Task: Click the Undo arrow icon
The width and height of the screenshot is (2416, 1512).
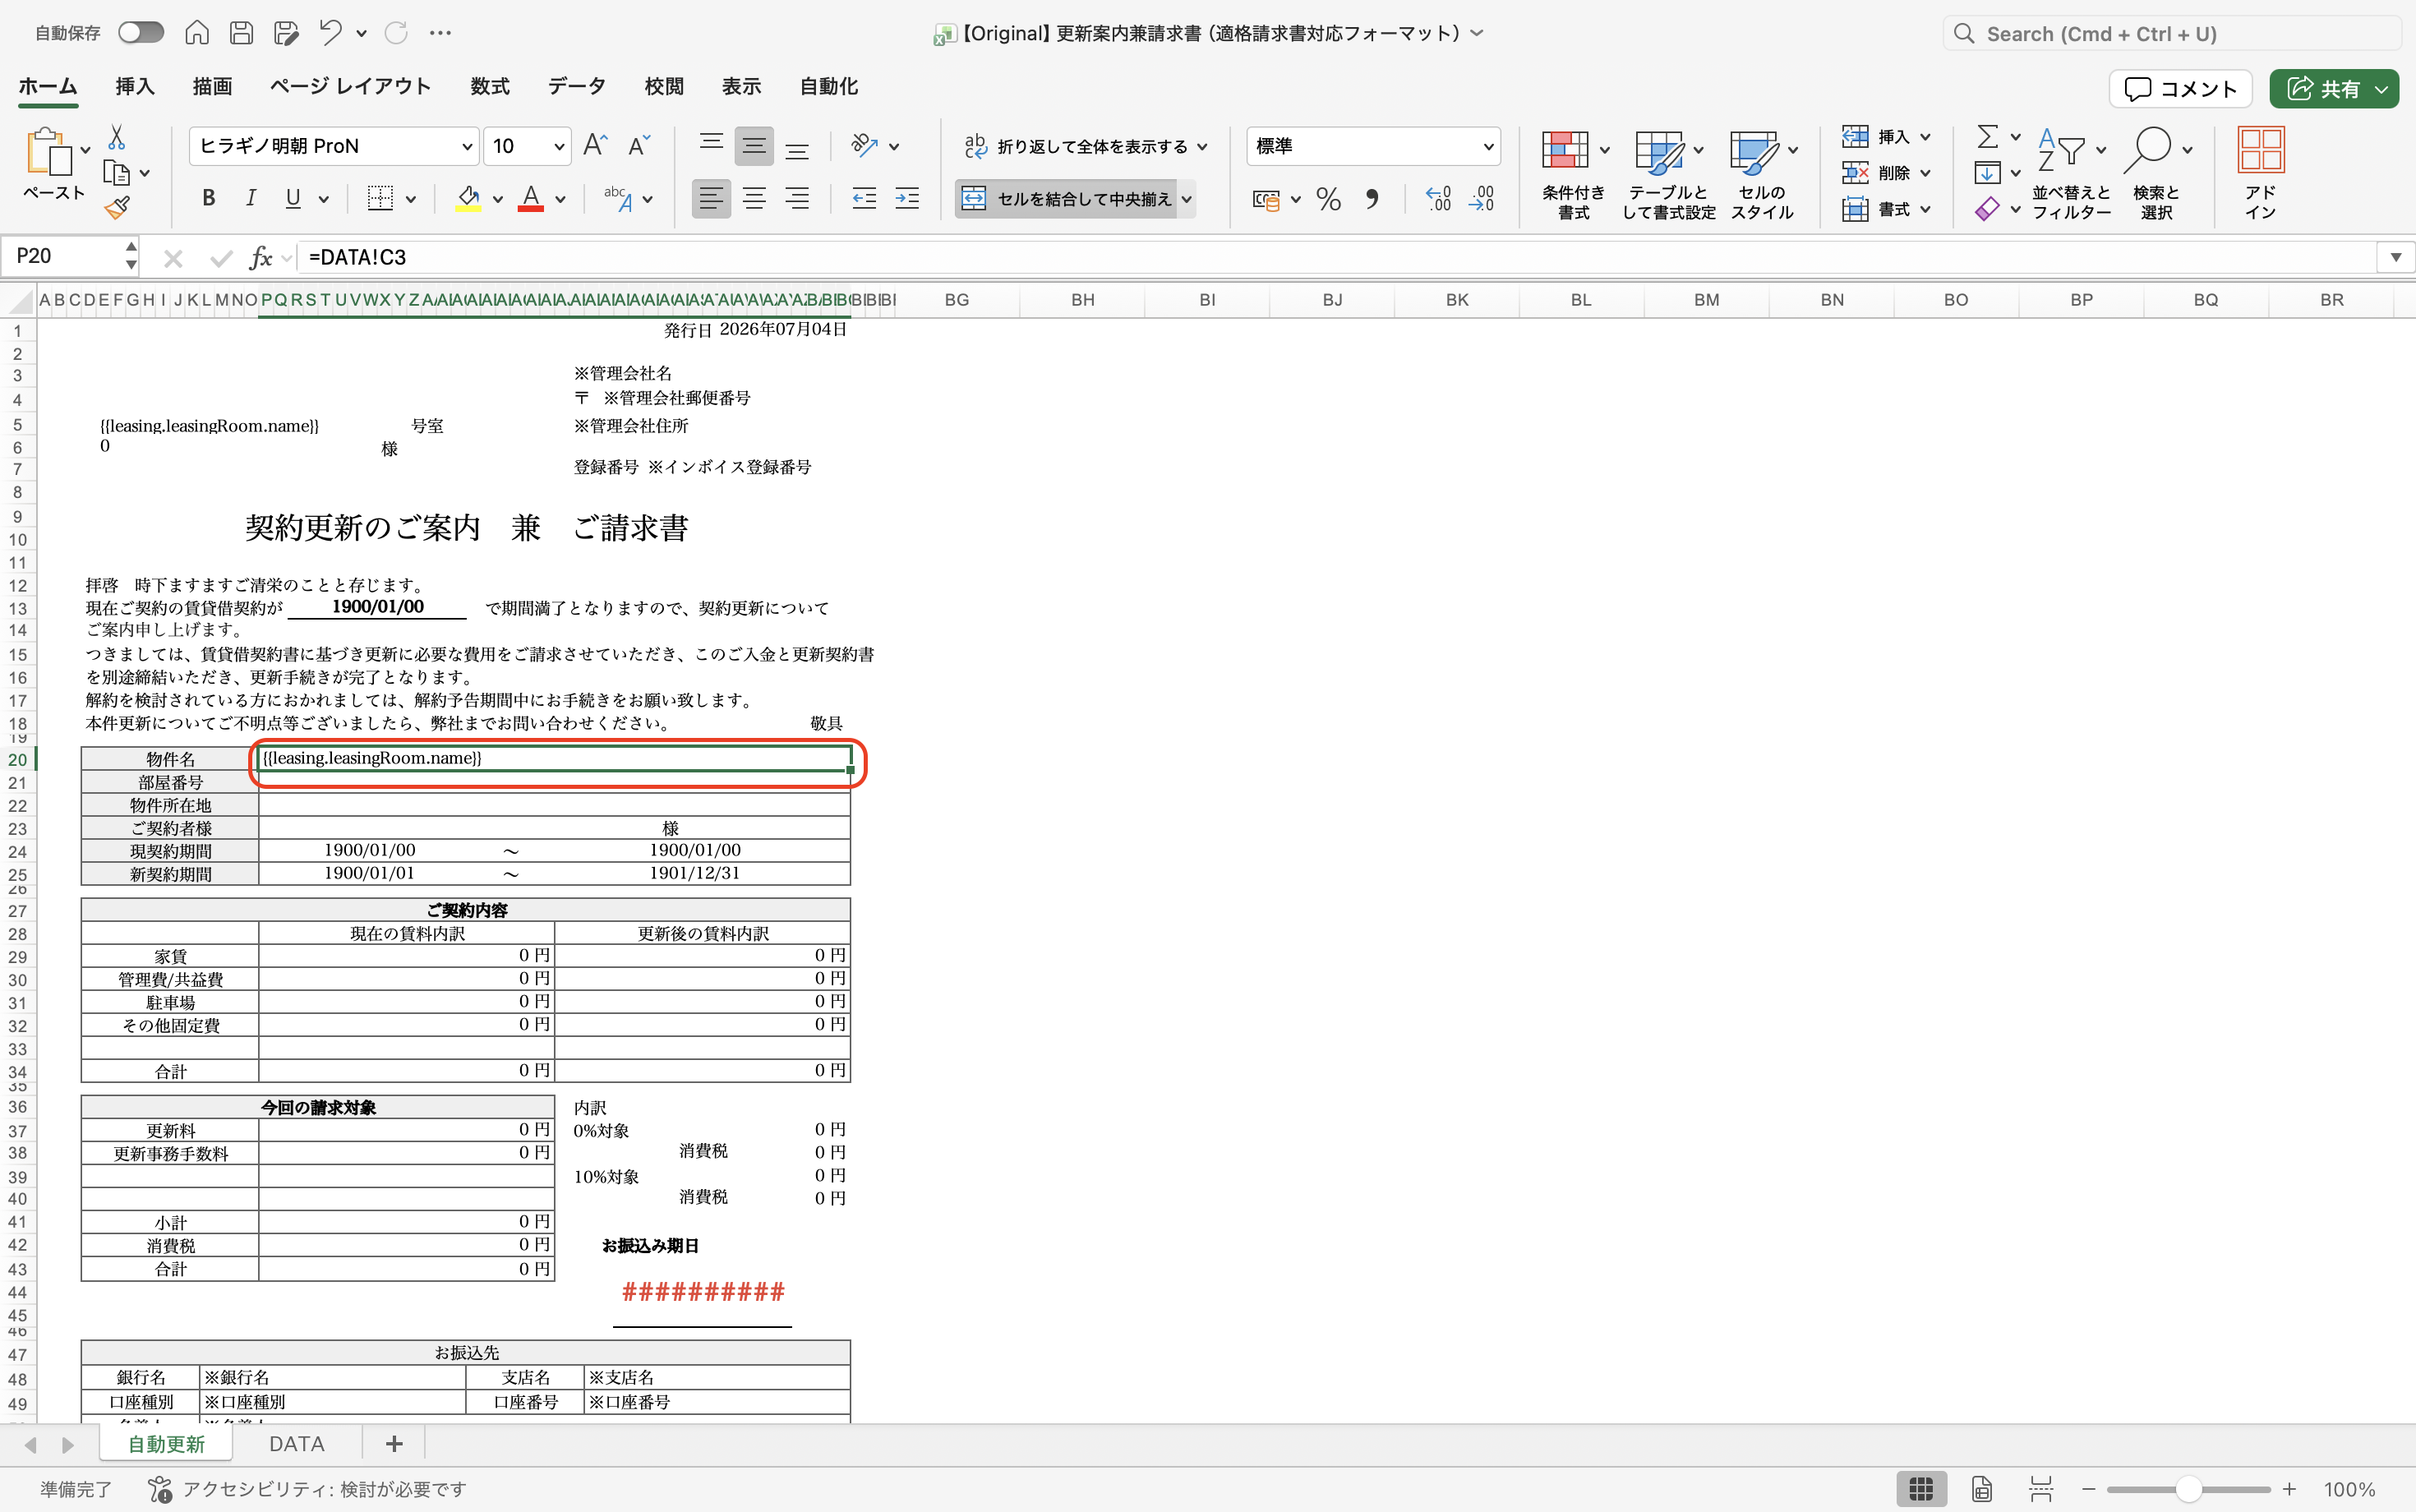Action: point(331,33)
